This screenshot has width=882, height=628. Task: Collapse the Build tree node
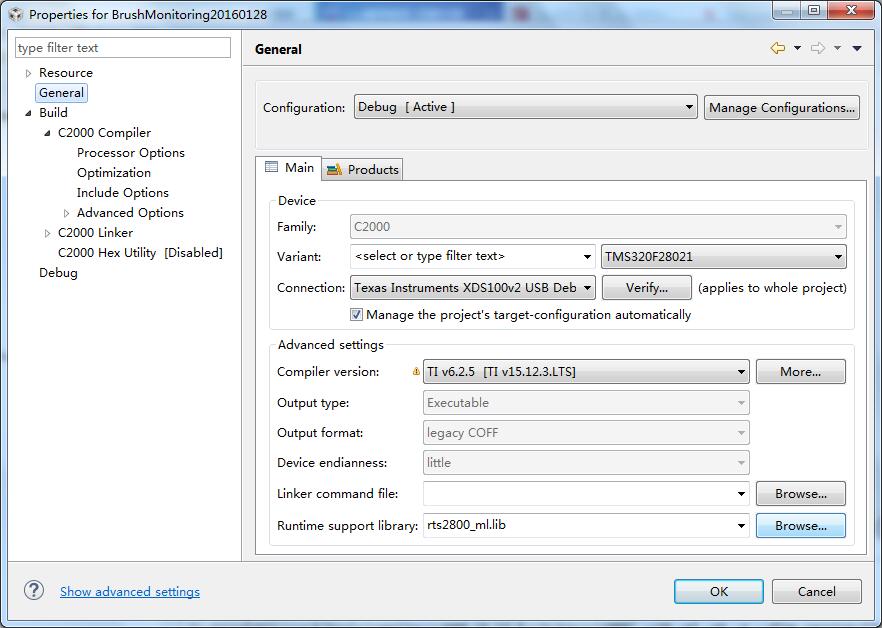(x=28, y=113)
